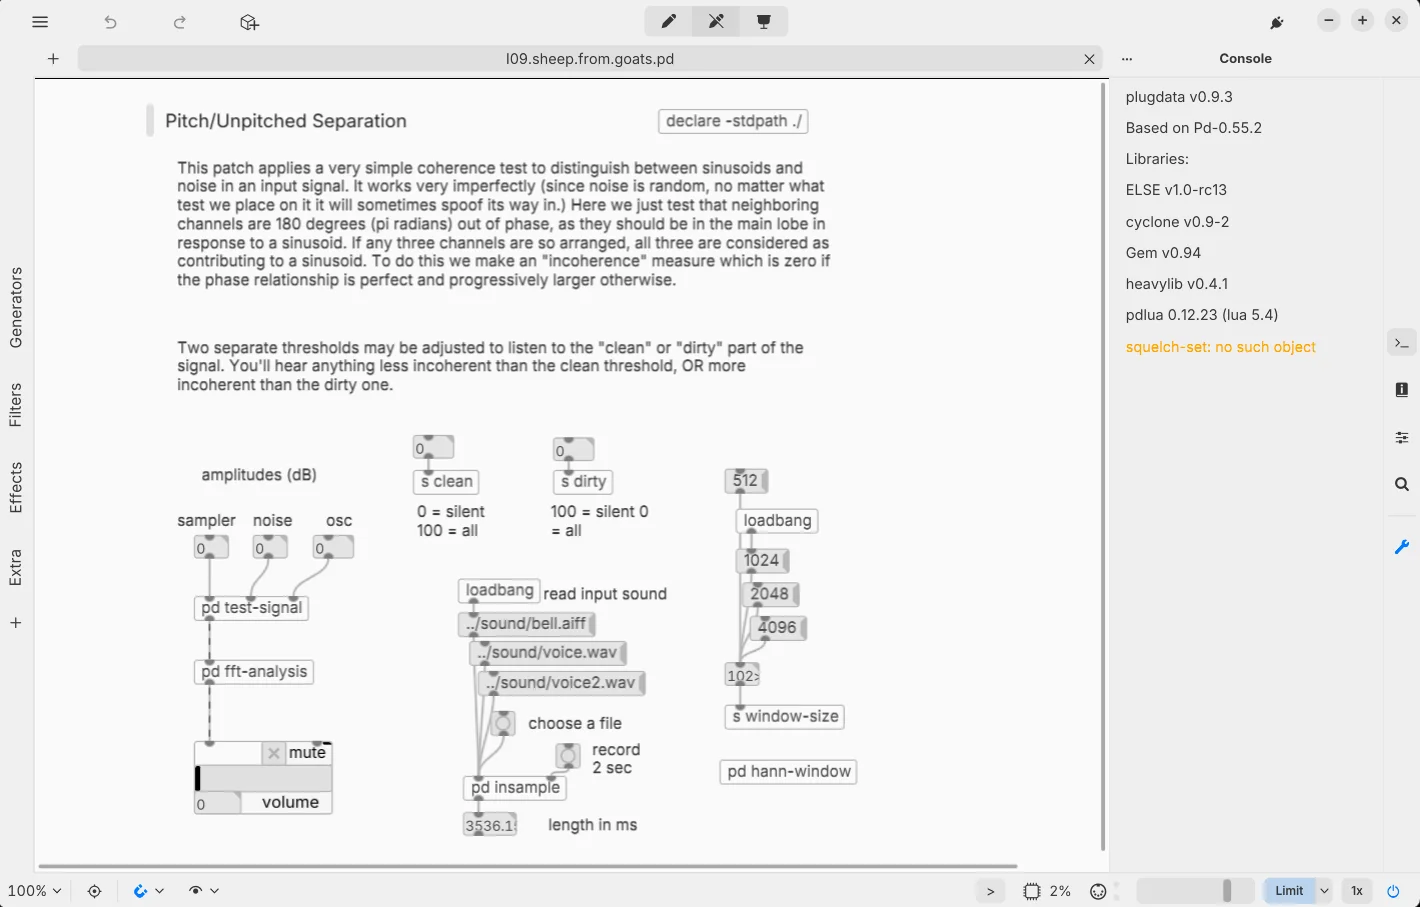Open the inspector wrench icon
The width and height of the screenshot is (1420, 907).
coord(1402,547)
